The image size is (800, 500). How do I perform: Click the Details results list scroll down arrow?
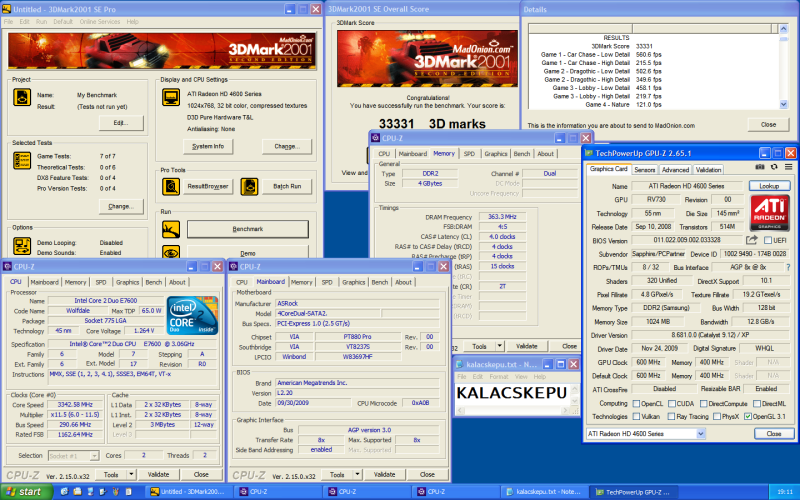pyautogui.click(x=784, y=104)
